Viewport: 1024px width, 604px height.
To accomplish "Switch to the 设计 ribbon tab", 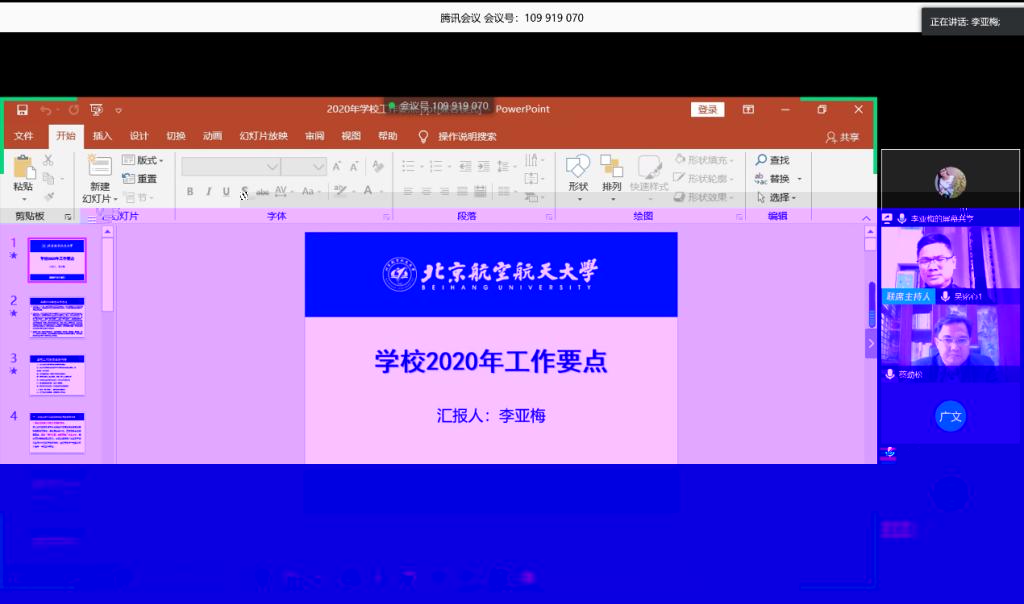I will (139, 136).
